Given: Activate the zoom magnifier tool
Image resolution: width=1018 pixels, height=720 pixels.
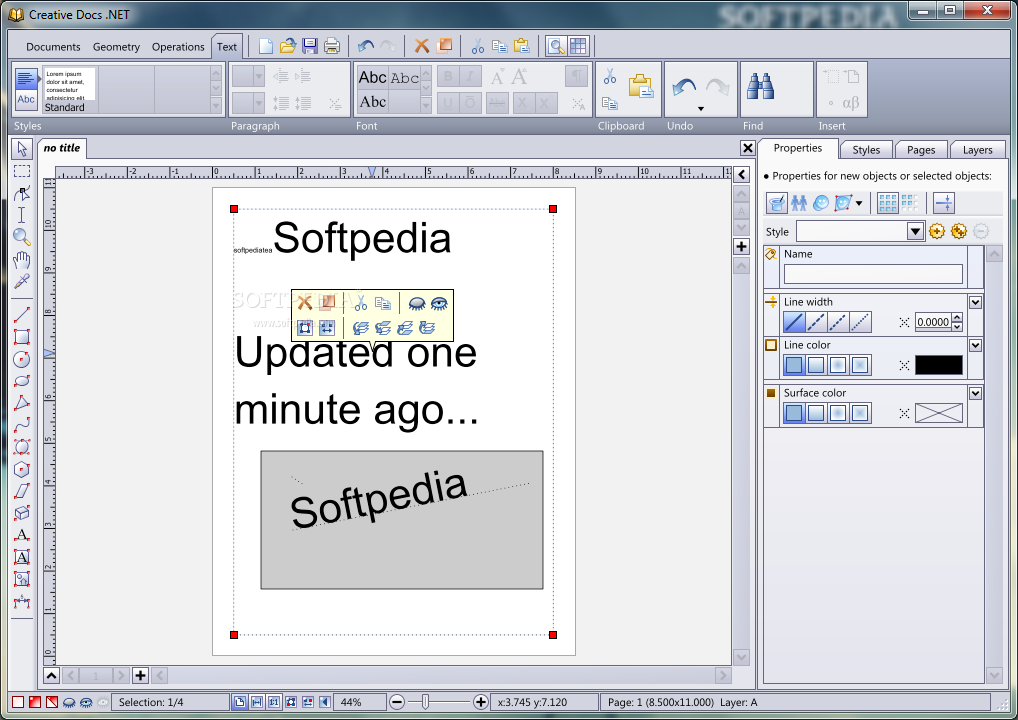Looking at the screenshot, I should (22, 237).
